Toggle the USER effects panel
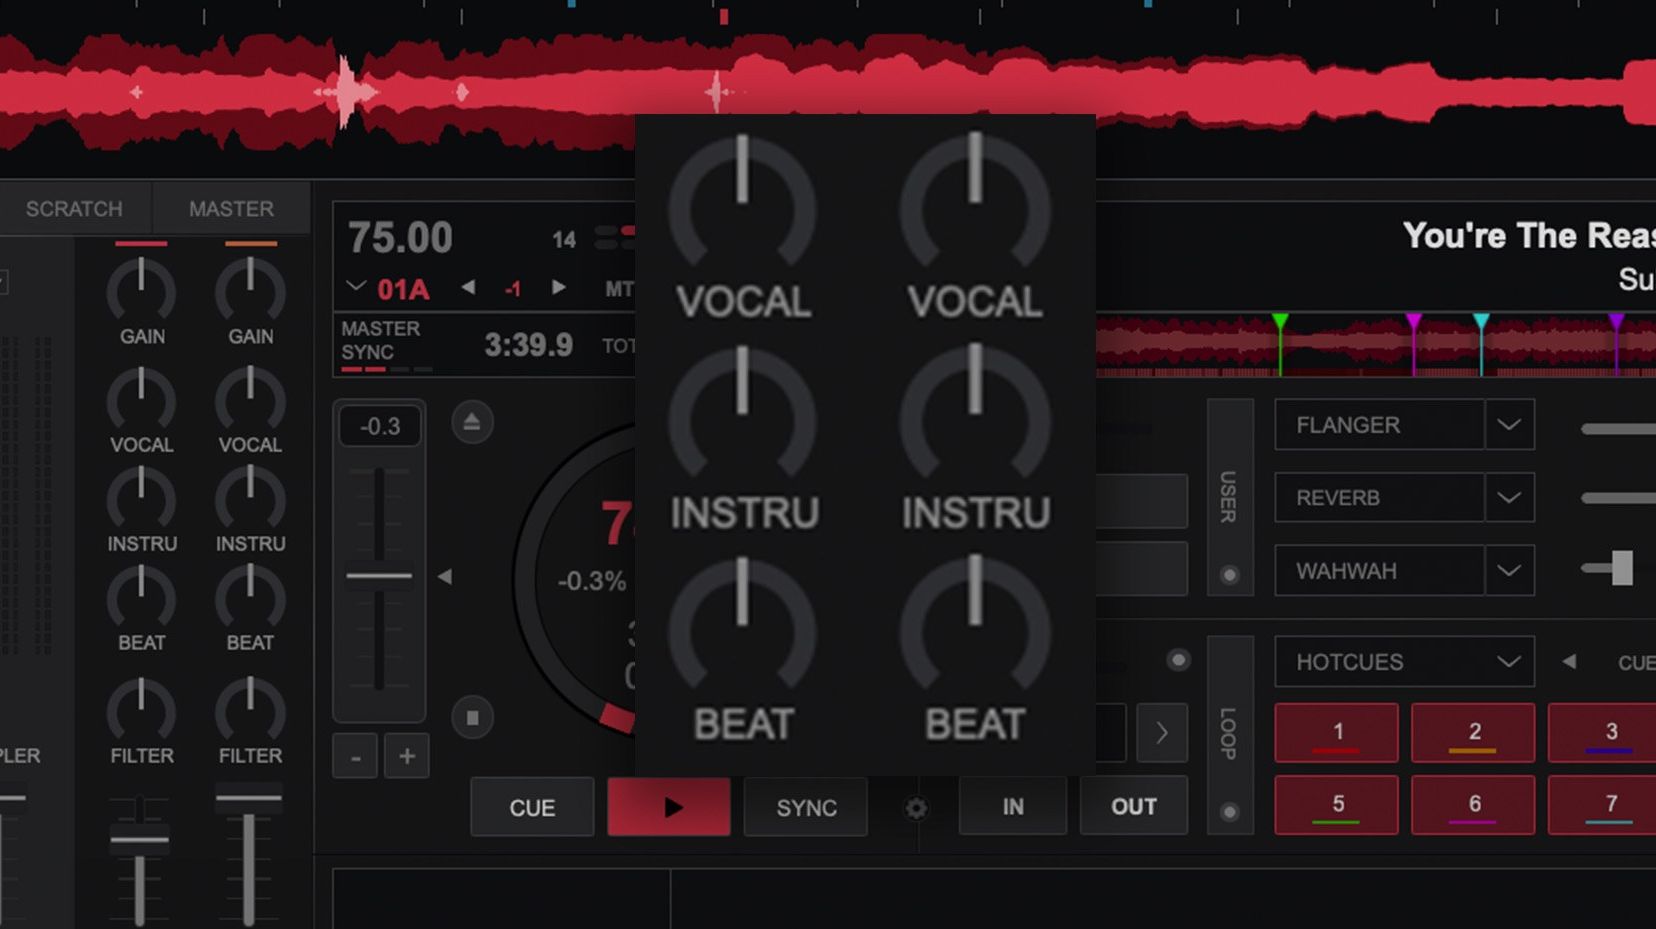The image size is (1656, 929). pos(1229,500)
